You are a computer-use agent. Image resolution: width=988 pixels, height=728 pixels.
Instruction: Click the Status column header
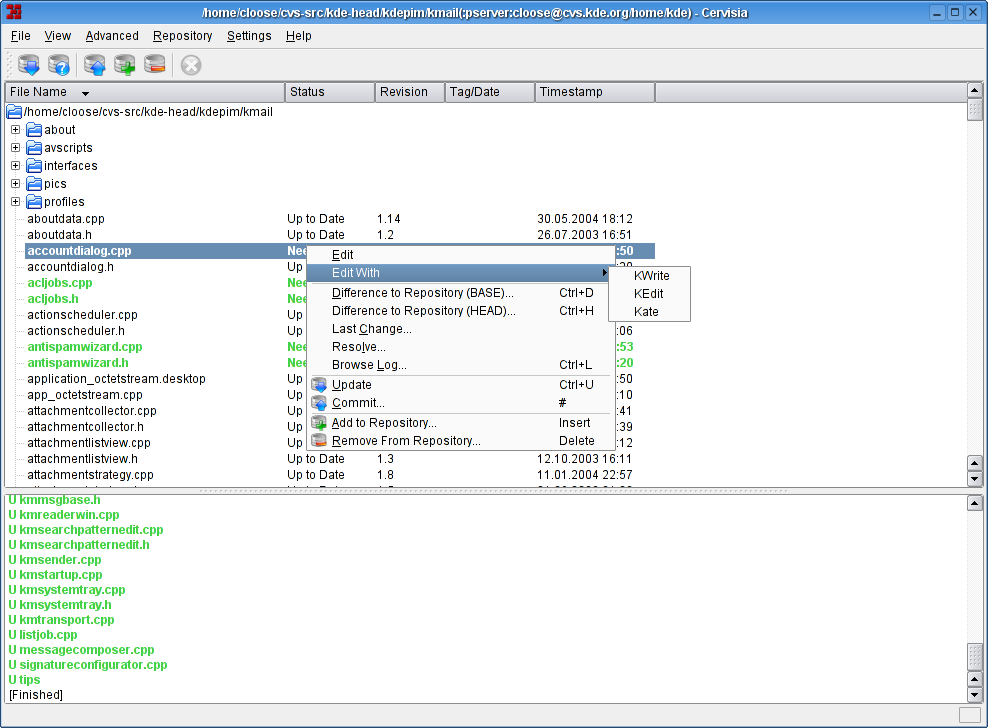(330, 92)
